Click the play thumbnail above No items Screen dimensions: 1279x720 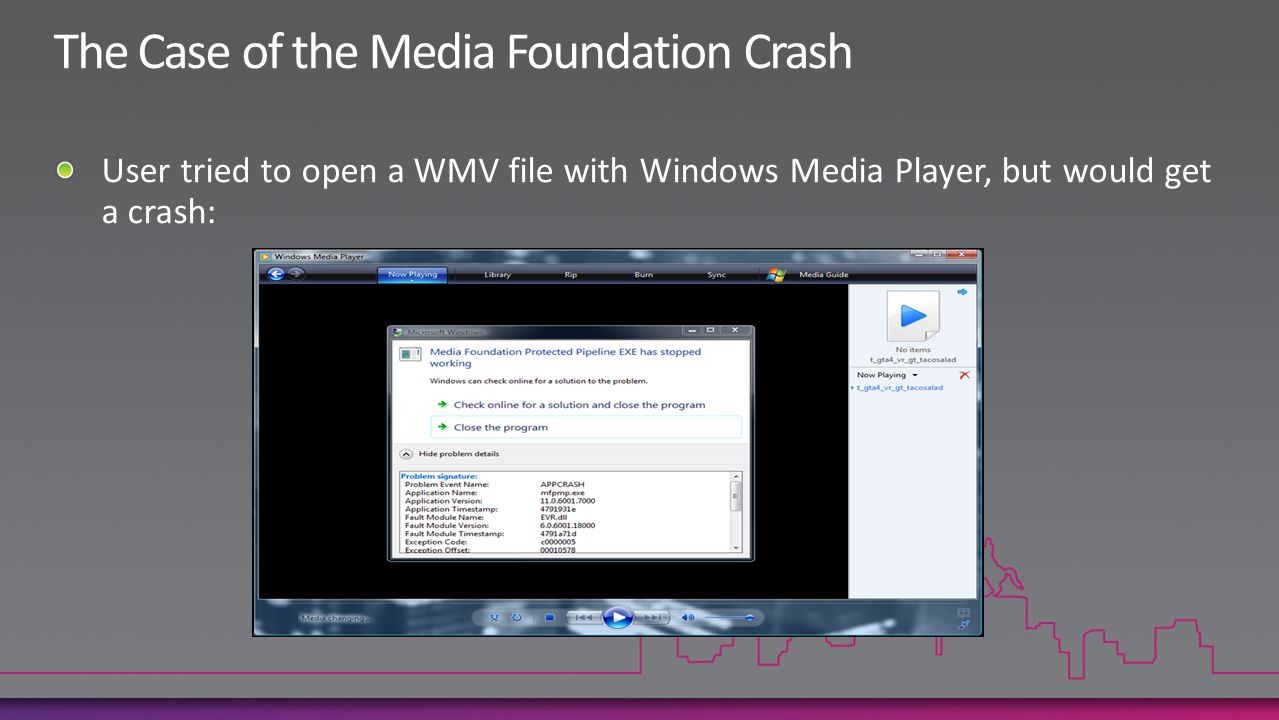pos(913,317)
